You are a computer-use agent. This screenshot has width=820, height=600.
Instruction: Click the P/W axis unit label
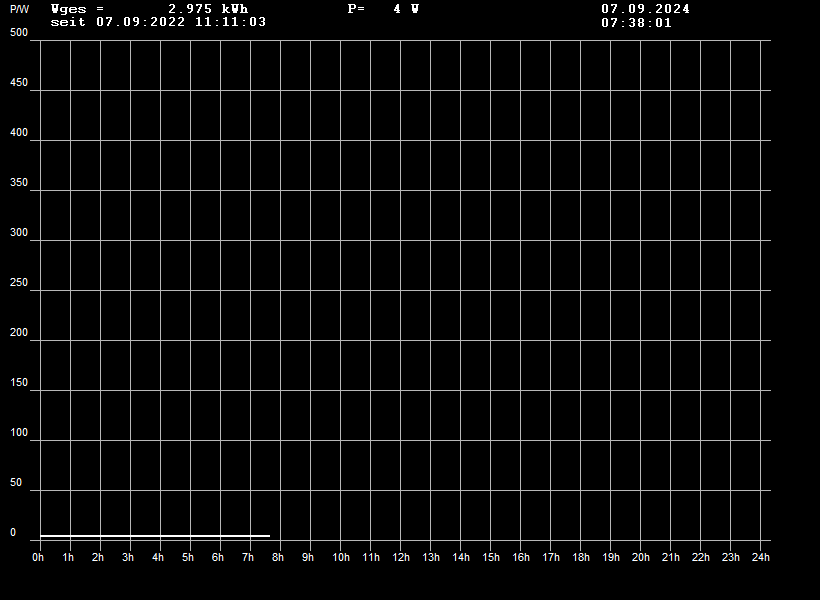coord(20,9)
